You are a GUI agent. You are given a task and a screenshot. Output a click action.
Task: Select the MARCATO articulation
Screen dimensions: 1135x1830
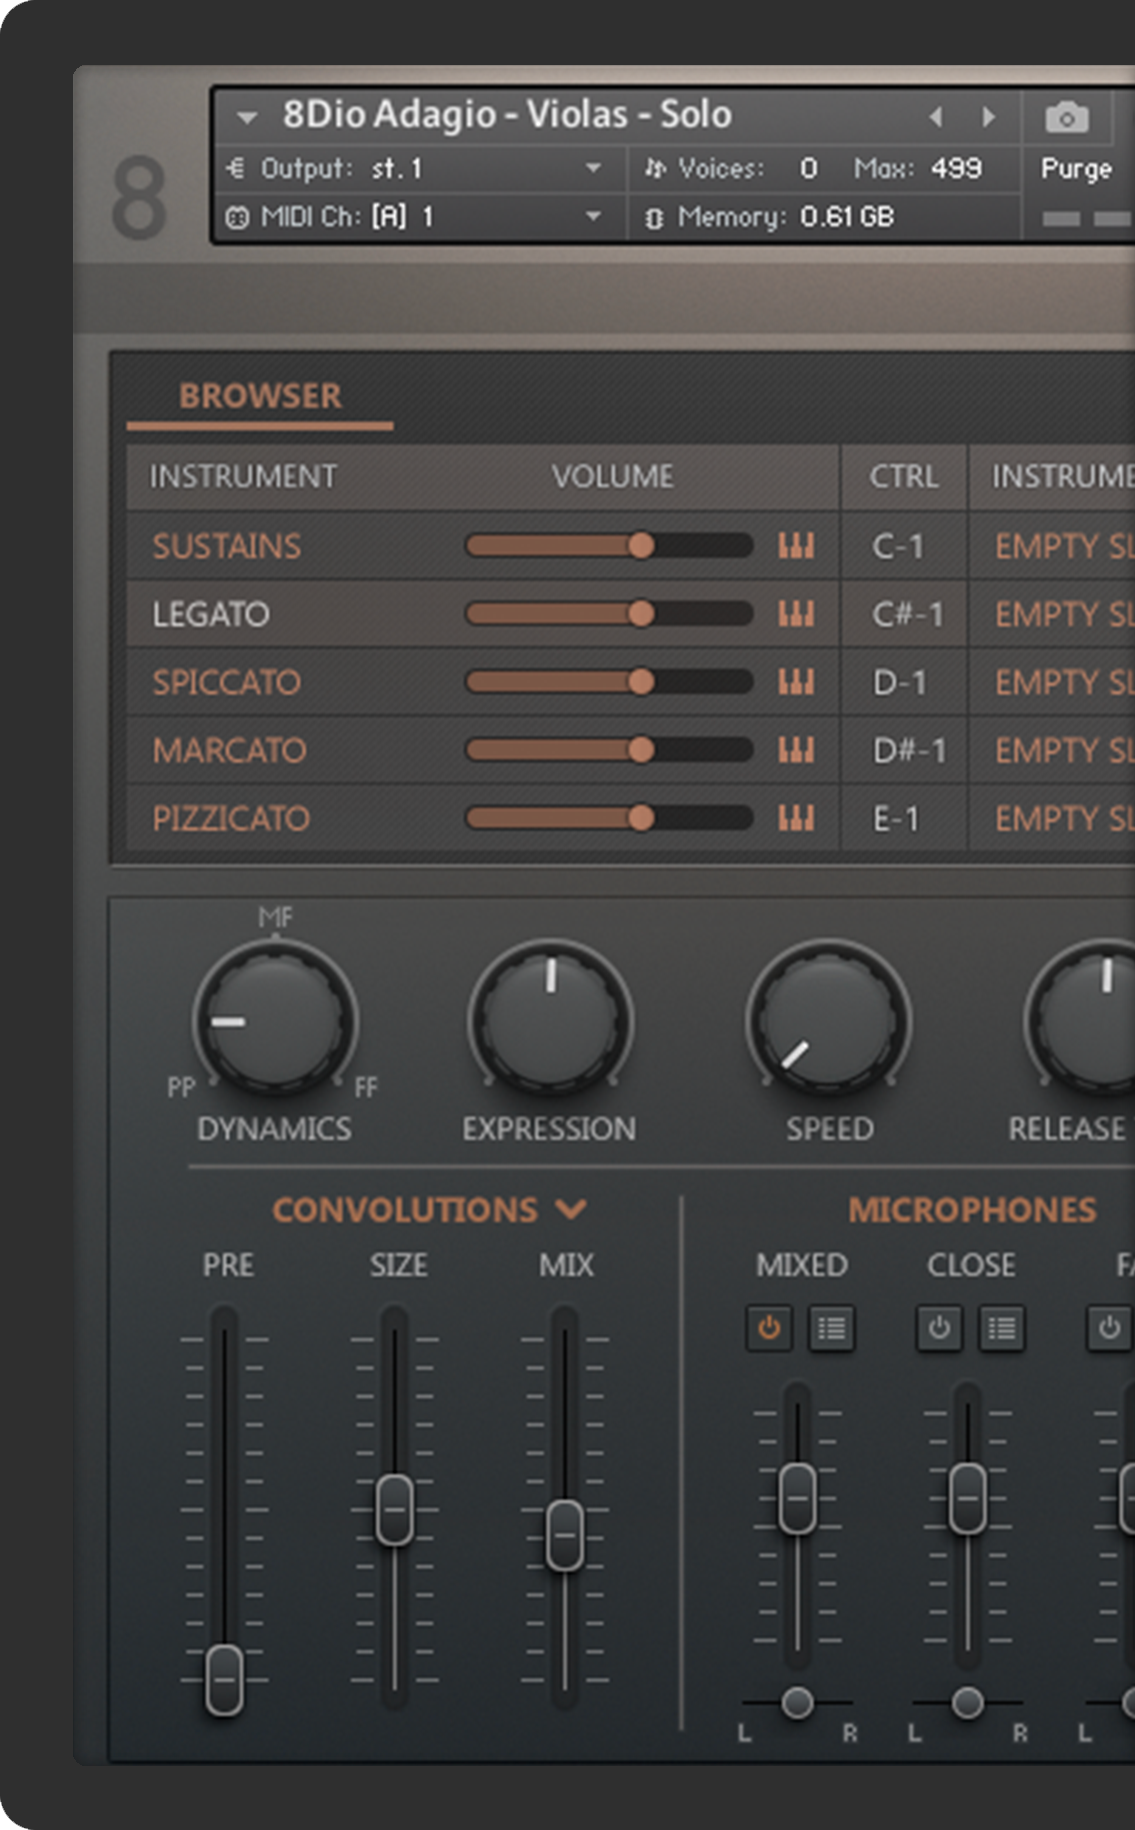coord(229,750)
